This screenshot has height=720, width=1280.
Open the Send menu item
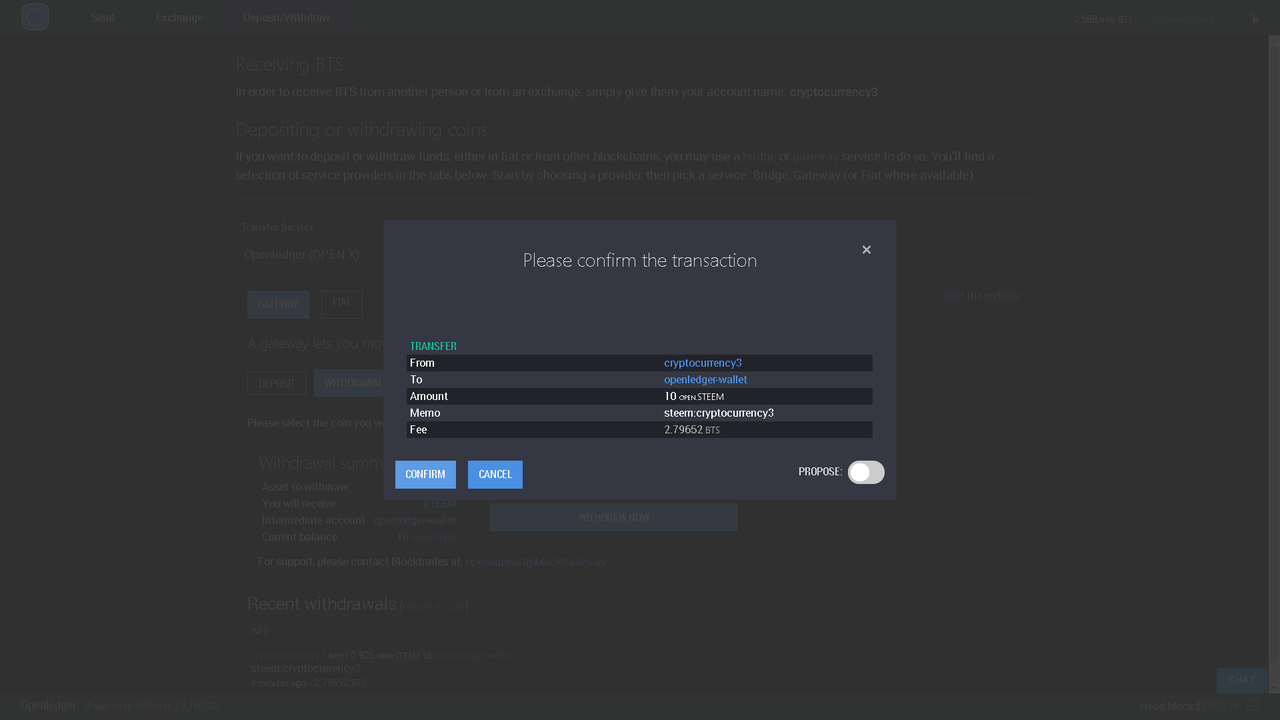(103, 18)
